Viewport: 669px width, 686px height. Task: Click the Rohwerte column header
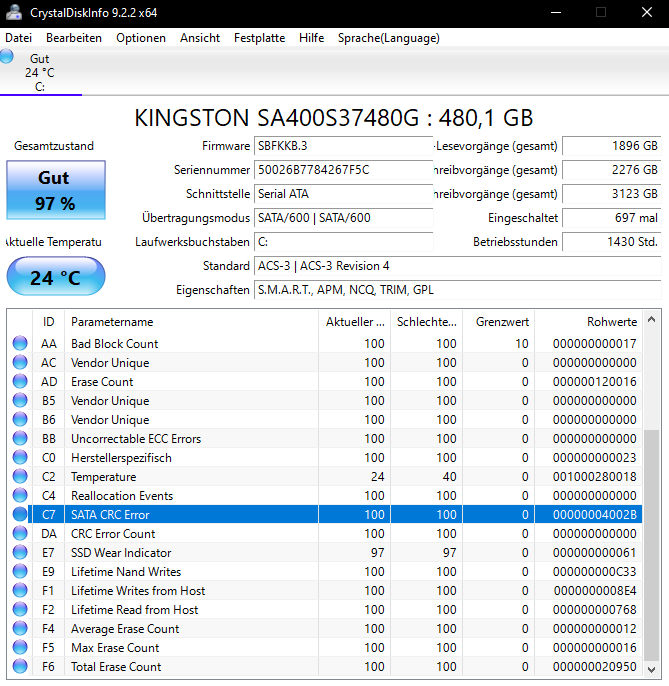[588, 322]
